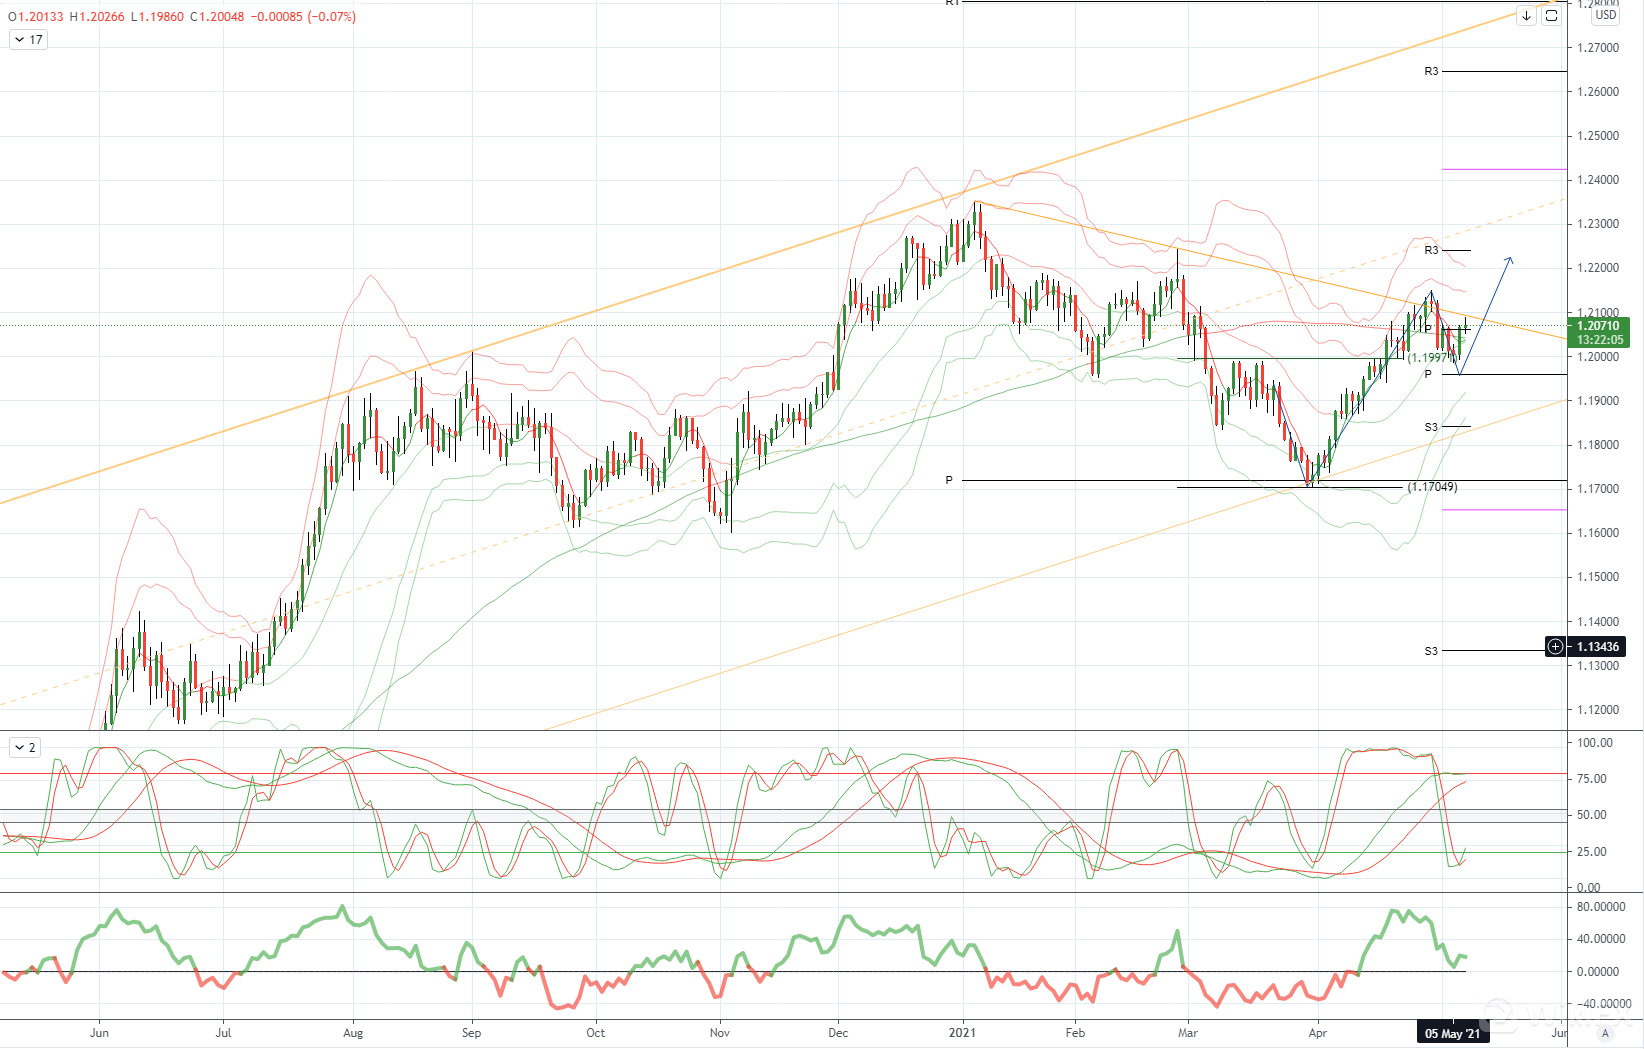1644x1049 pixels.
Task: Click the high value 1.20266
Action: [x=102, y=17]
